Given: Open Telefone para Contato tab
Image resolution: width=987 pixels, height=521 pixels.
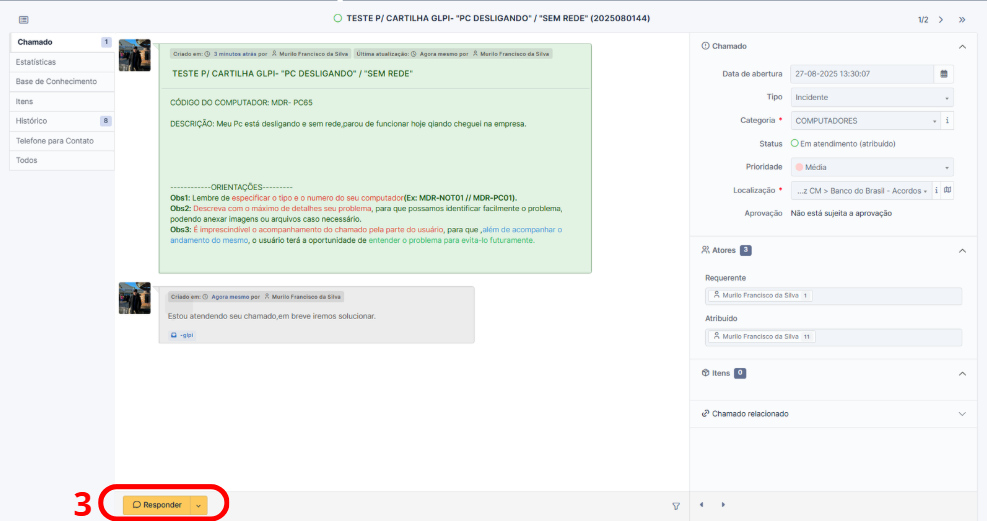Looking at the screenshot, I should pos(62,141).
